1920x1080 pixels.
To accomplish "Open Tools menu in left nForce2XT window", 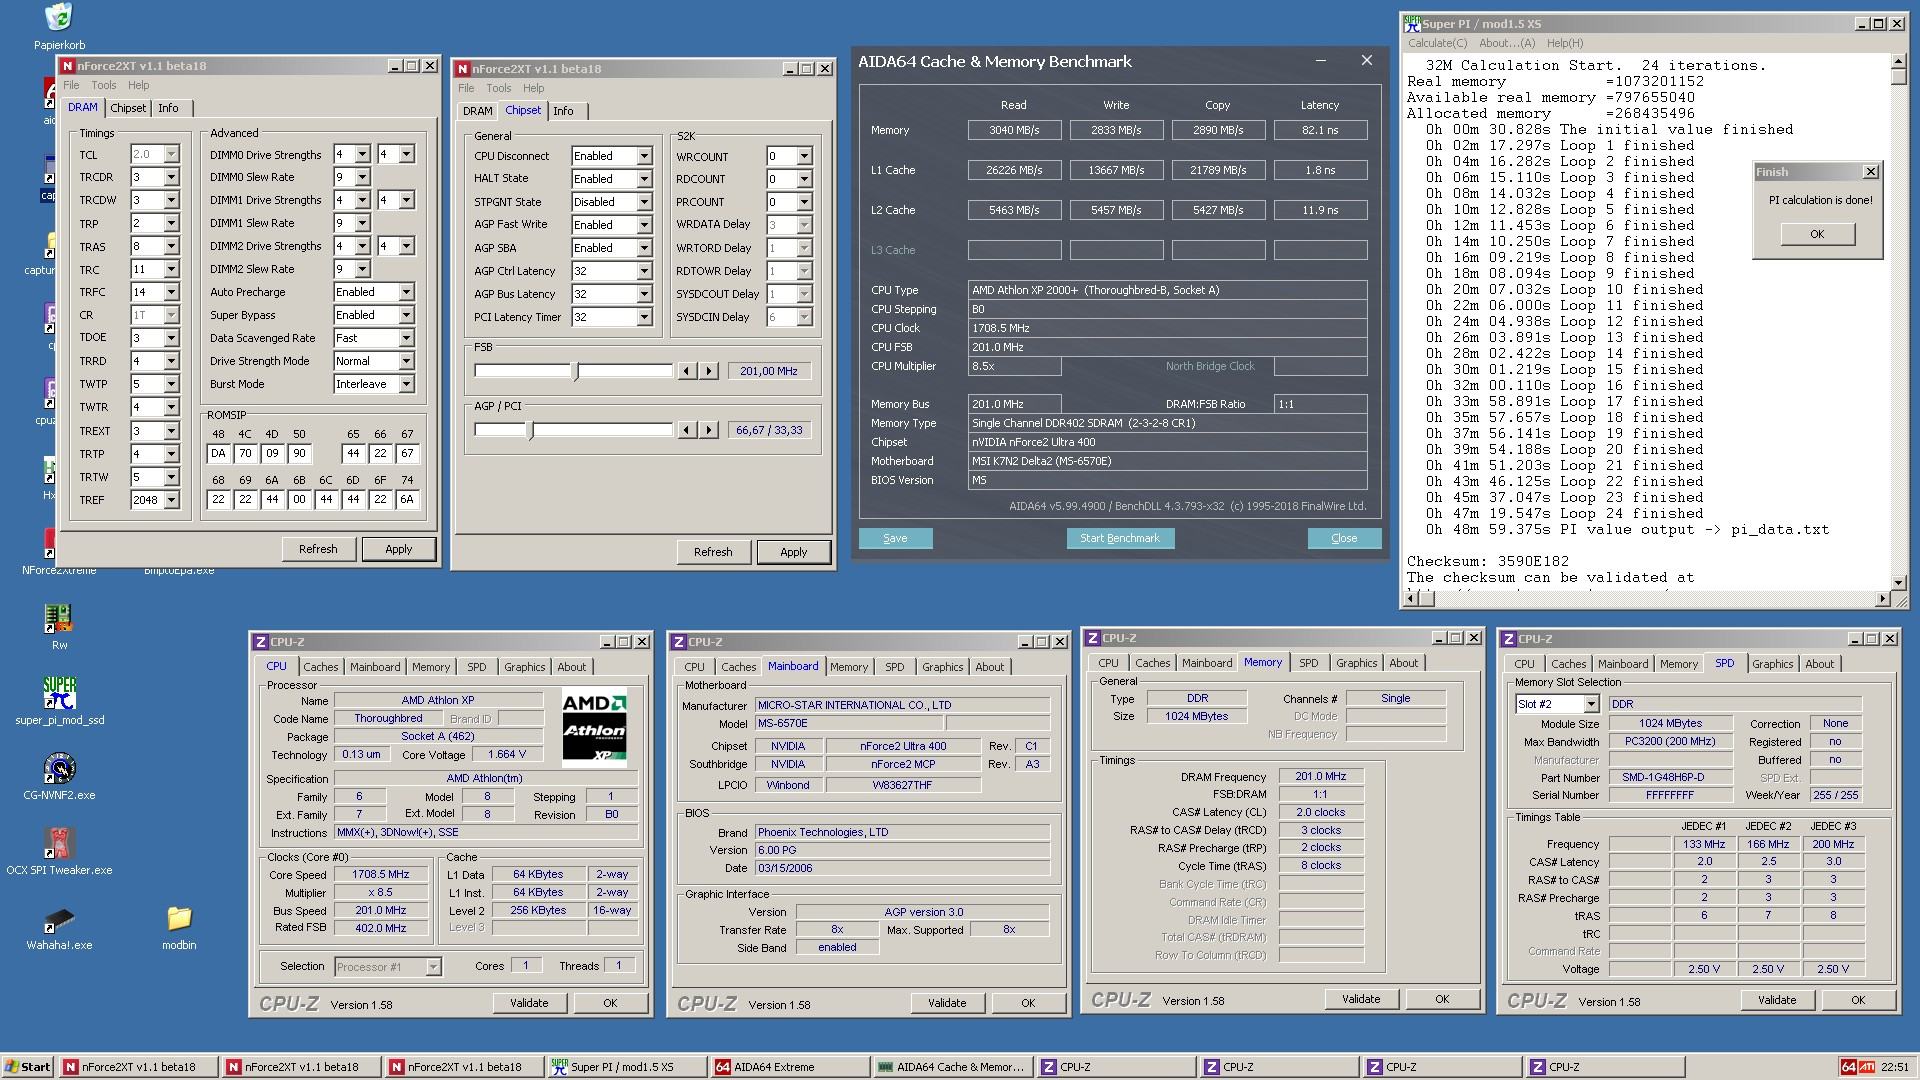I will 104,85.
